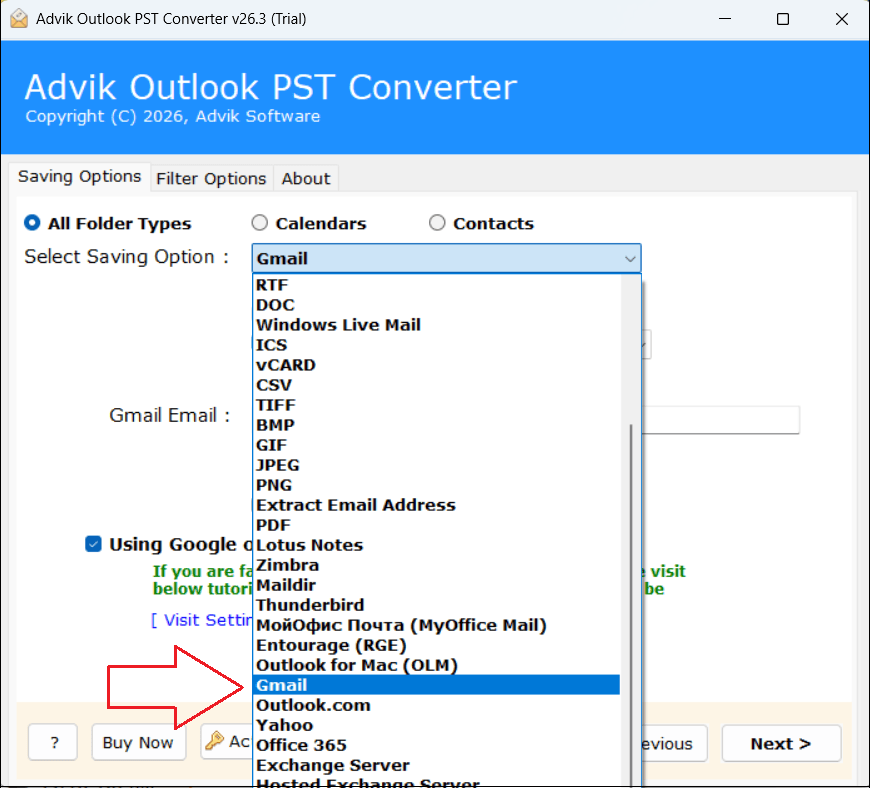This screenshot has width=870, height=788.
Task: Click the question mark help button
Action: pos(53,742)
